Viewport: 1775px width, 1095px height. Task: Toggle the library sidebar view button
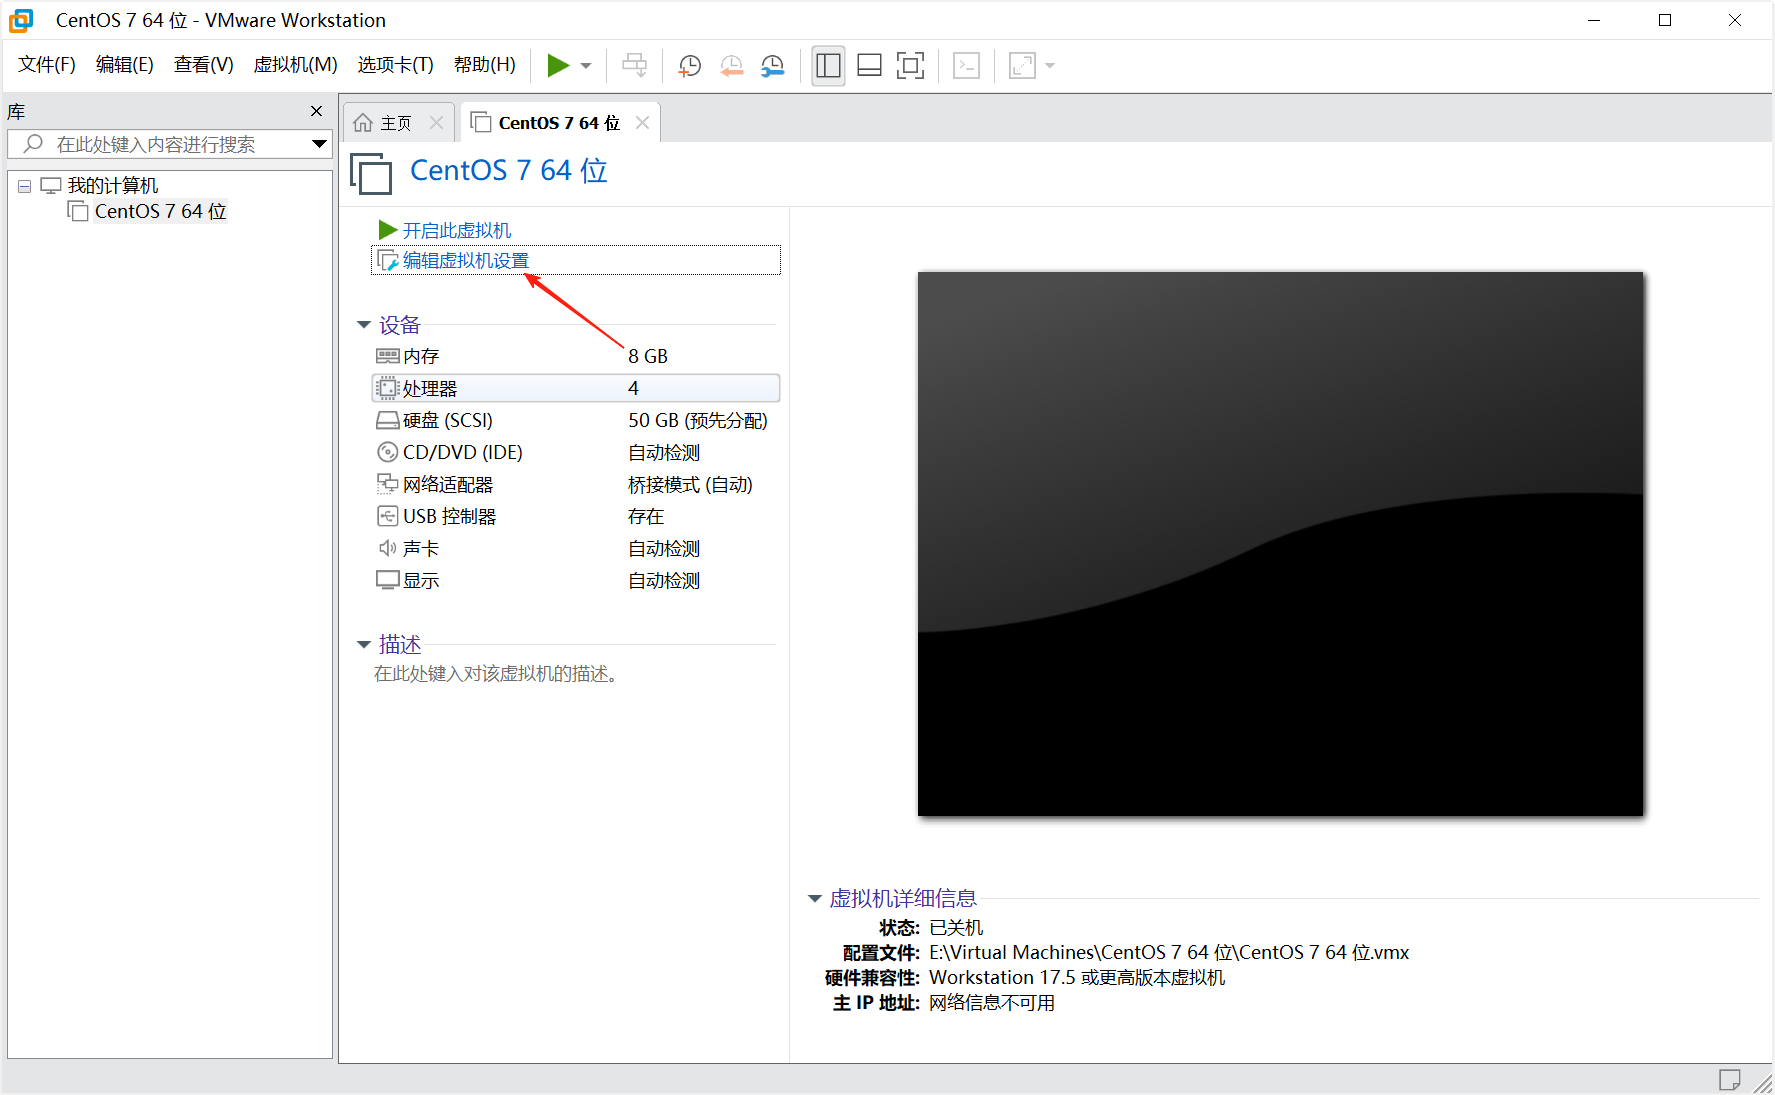(828, 66)
